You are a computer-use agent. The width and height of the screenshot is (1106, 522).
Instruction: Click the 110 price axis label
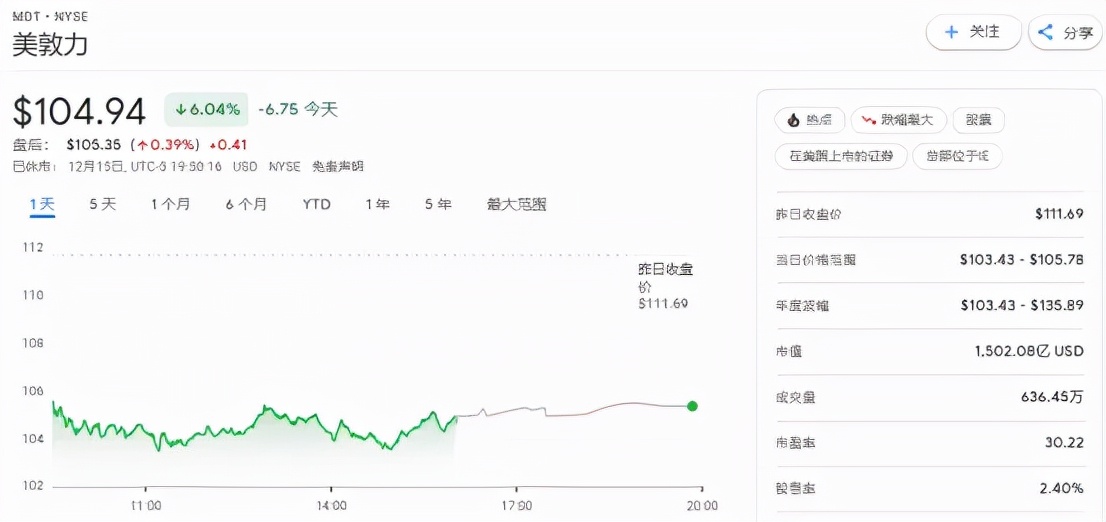coord(33,295)
